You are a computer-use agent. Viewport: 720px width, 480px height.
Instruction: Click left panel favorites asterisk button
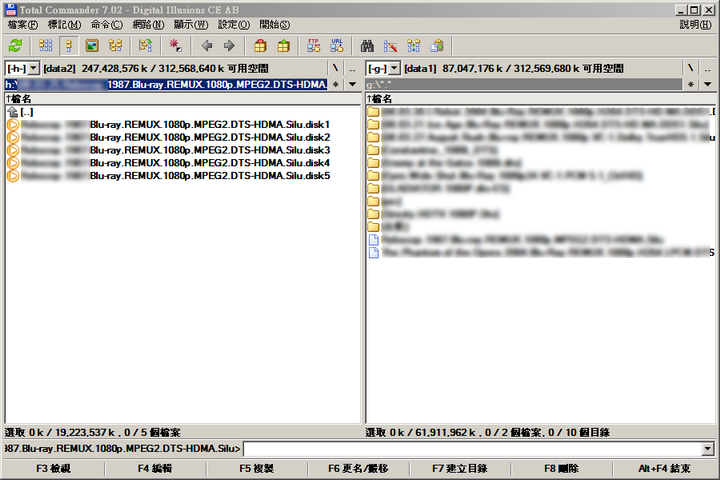click(336, 84)
